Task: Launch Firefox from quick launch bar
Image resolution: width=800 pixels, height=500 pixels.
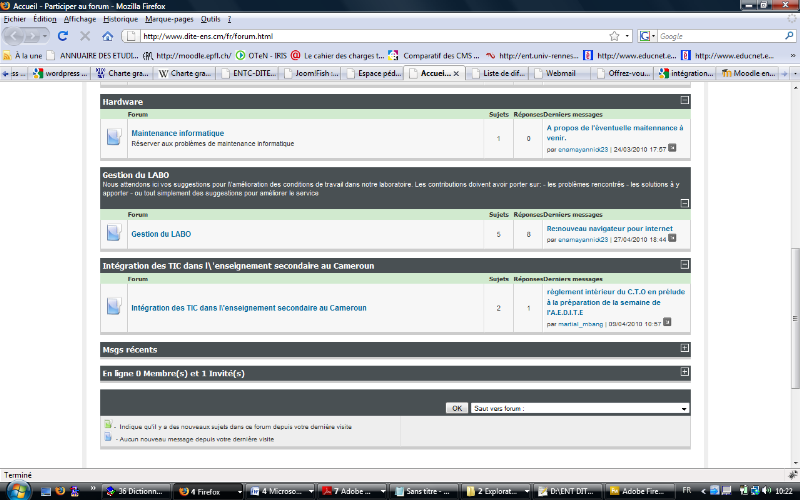Action: click(x=60, y=491)
